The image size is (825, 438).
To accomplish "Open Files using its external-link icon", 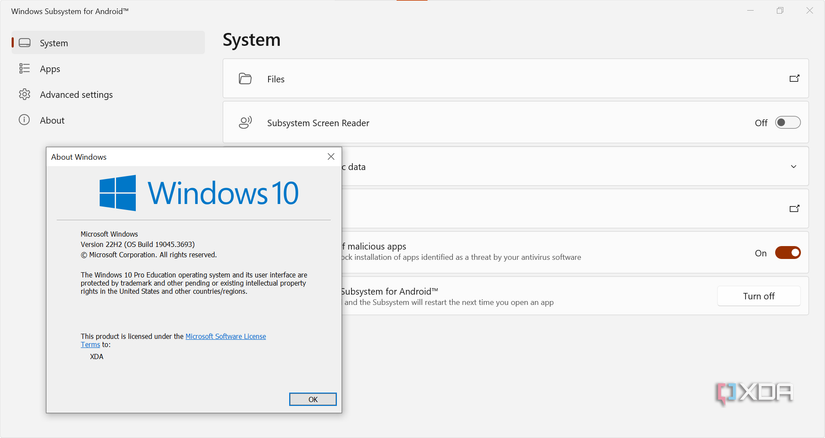I will (794, 79).
